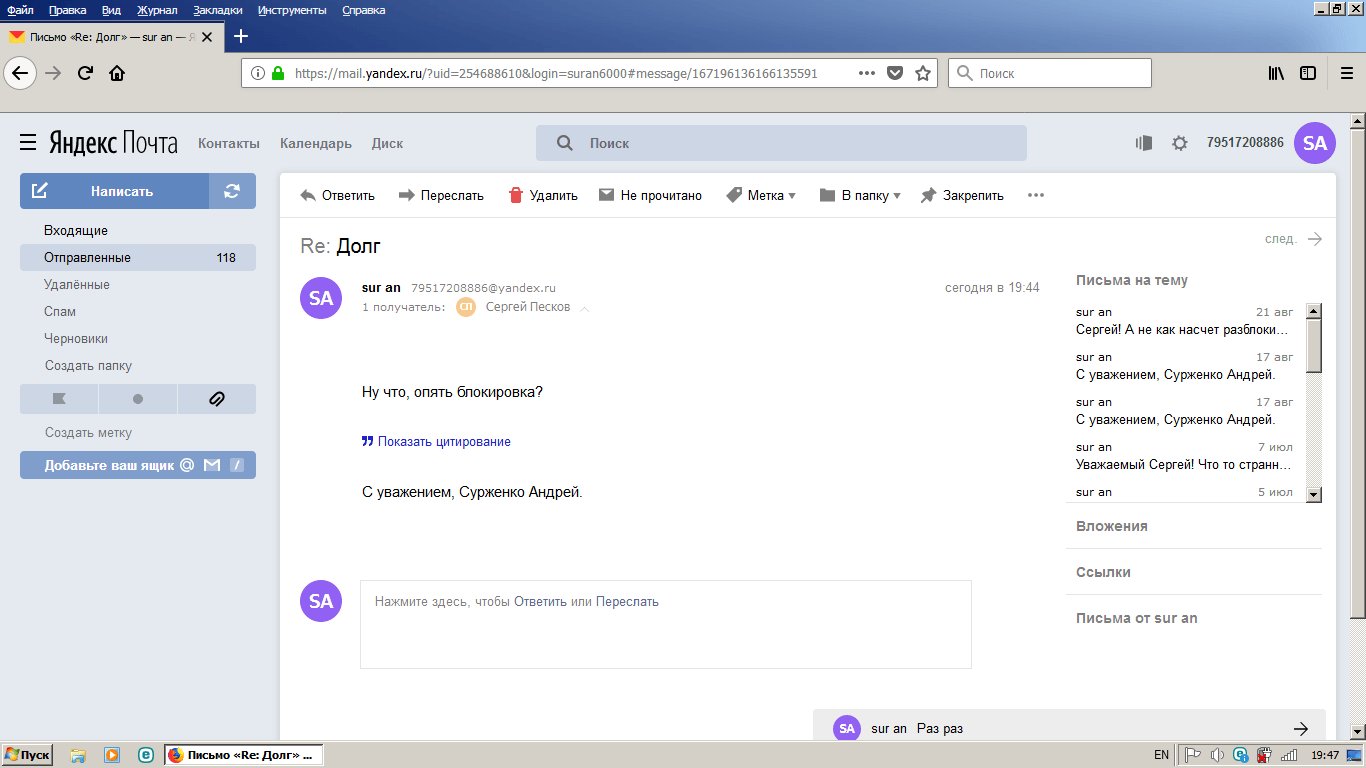This screenshot has width=1366, height=768.
Task: Open Yandex Mail settings gear
Action: [1180, 143]
